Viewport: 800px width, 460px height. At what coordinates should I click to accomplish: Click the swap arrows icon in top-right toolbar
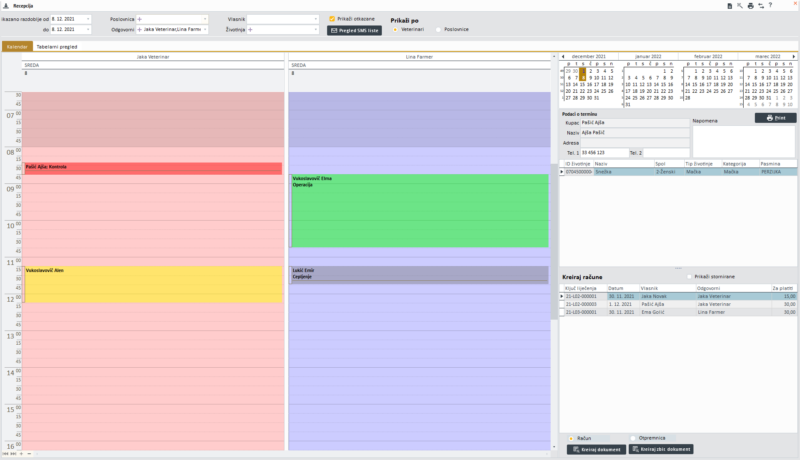761,6
